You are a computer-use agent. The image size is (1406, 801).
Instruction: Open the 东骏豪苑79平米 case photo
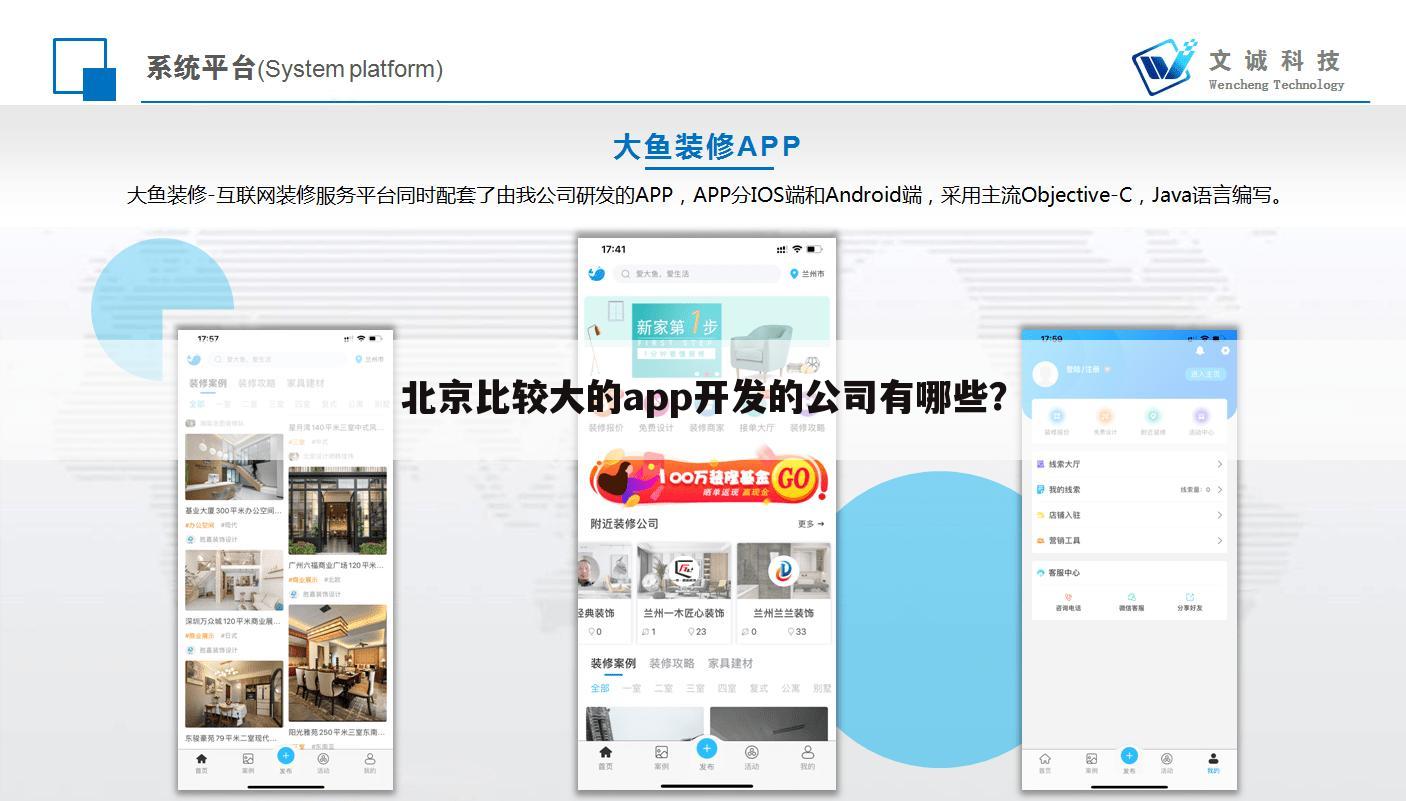(234, 693)
